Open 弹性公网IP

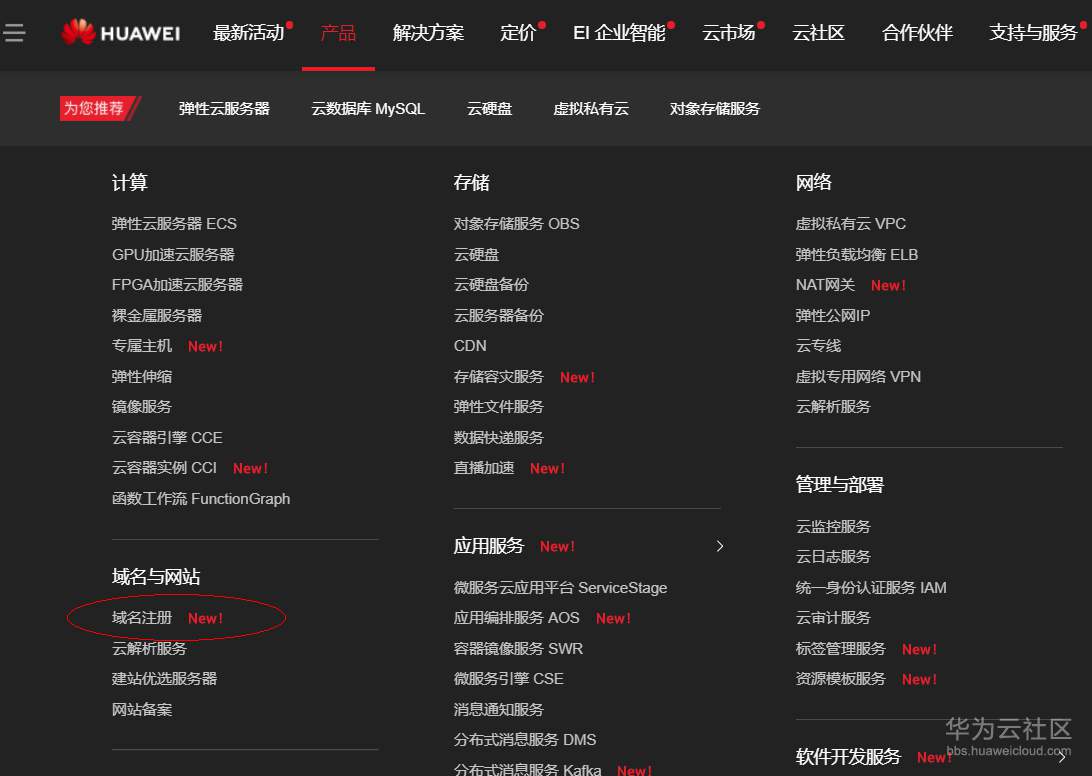833,316
